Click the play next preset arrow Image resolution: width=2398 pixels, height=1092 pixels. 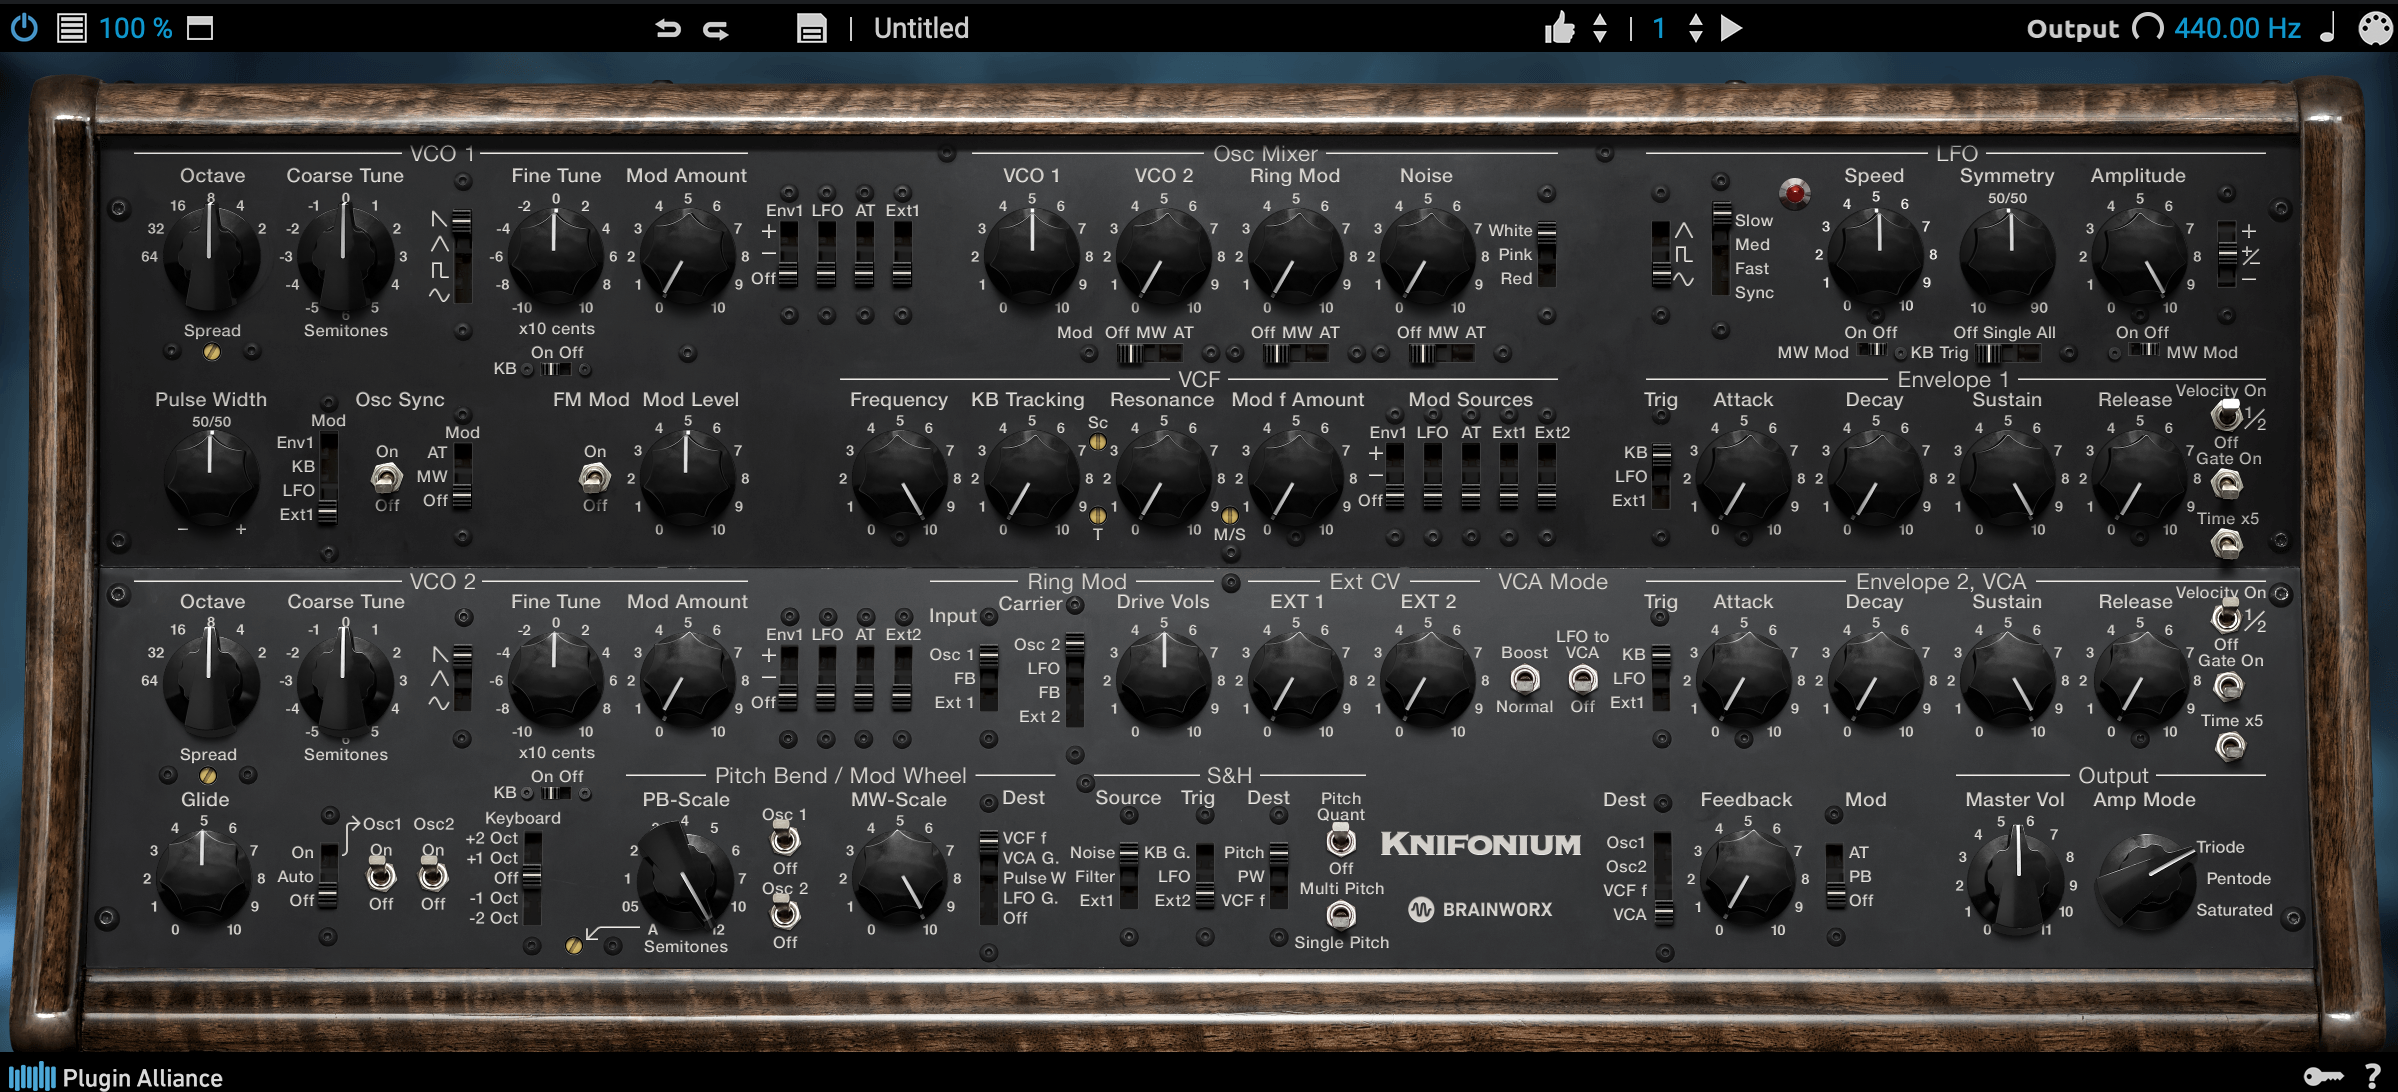pyautogui.click(x=1731, y=28)
